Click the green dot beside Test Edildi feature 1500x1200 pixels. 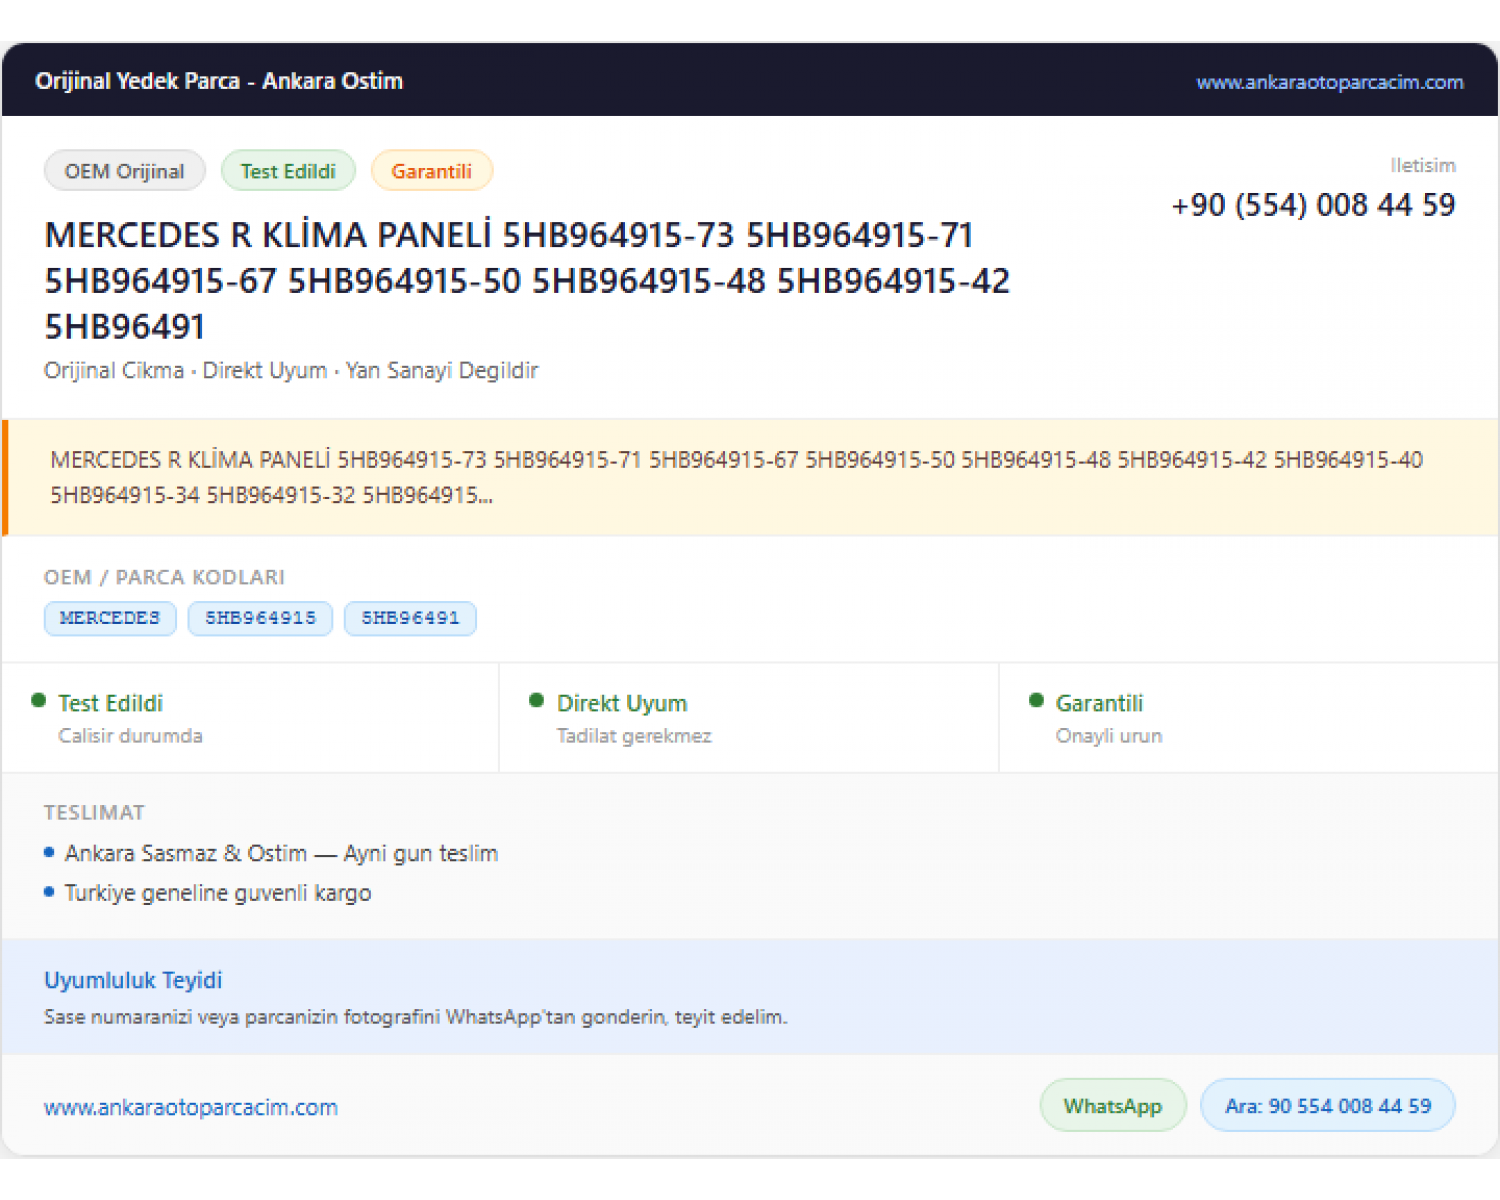(x=39, y=700)
